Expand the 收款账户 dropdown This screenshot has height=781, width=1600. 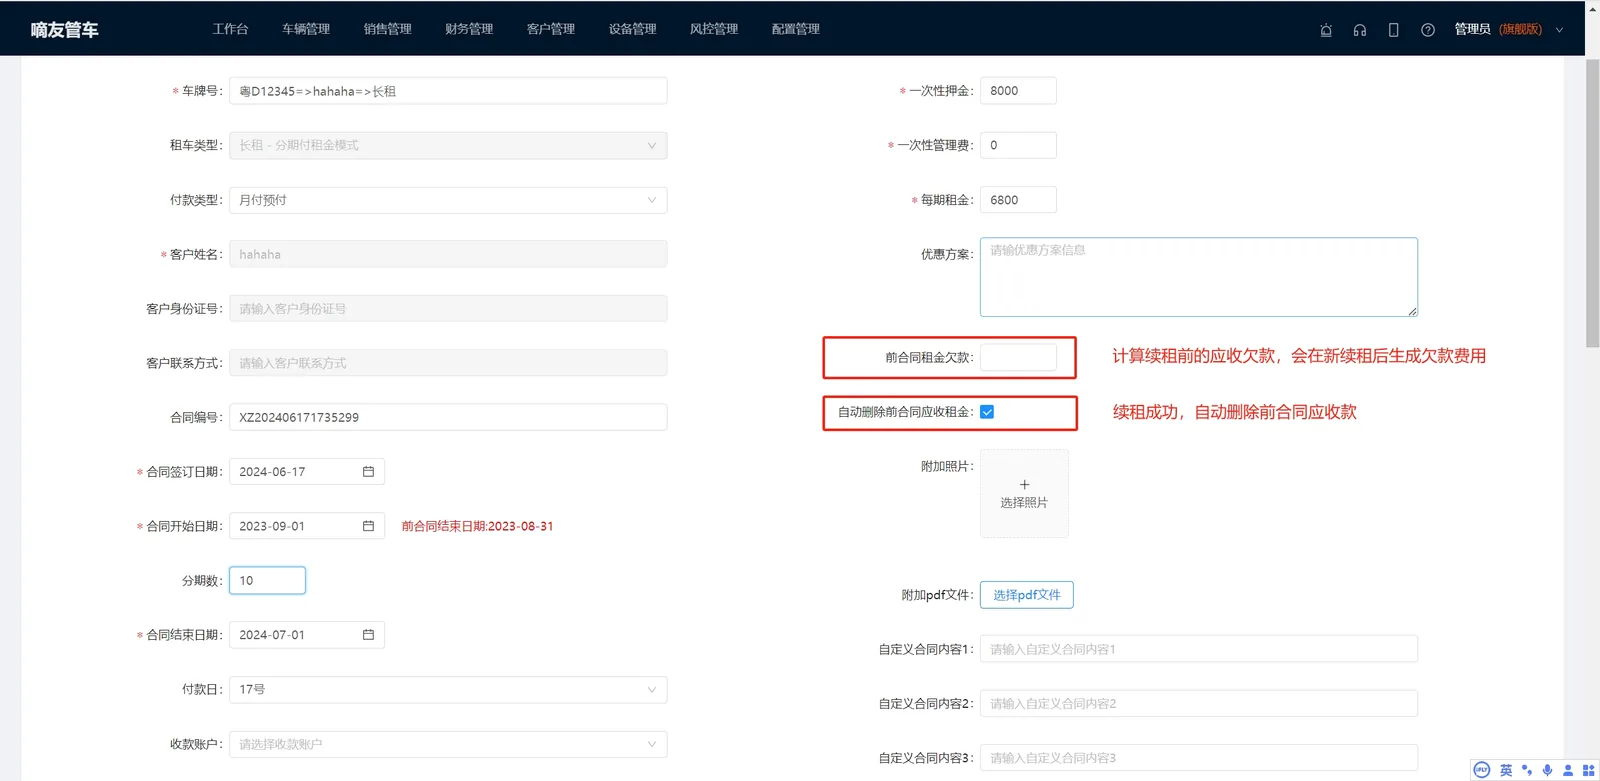click(x=448, y=744)
